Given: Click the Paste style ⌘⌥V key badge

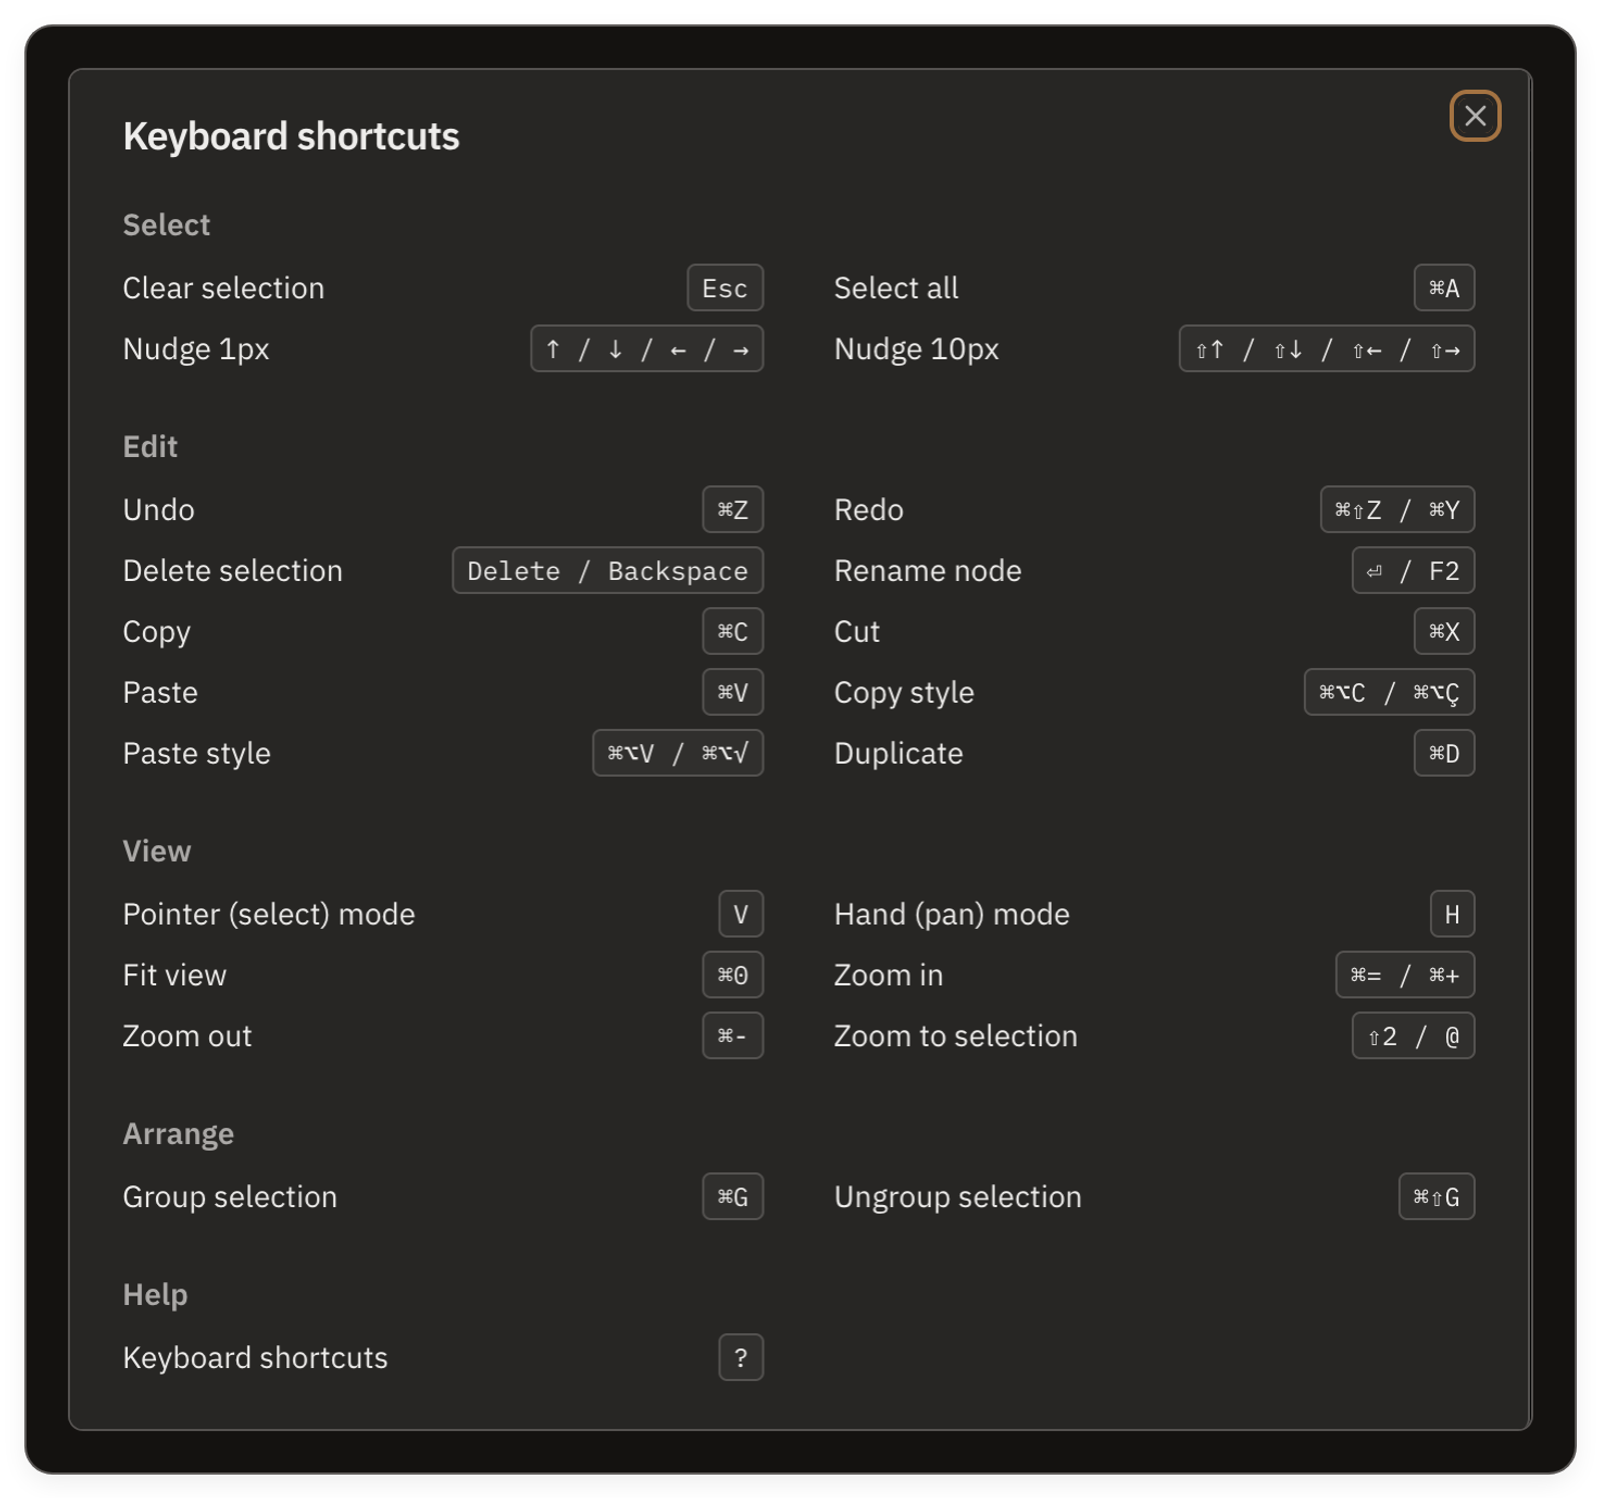Looking at the screenshot, I should [x=677, y=754].
